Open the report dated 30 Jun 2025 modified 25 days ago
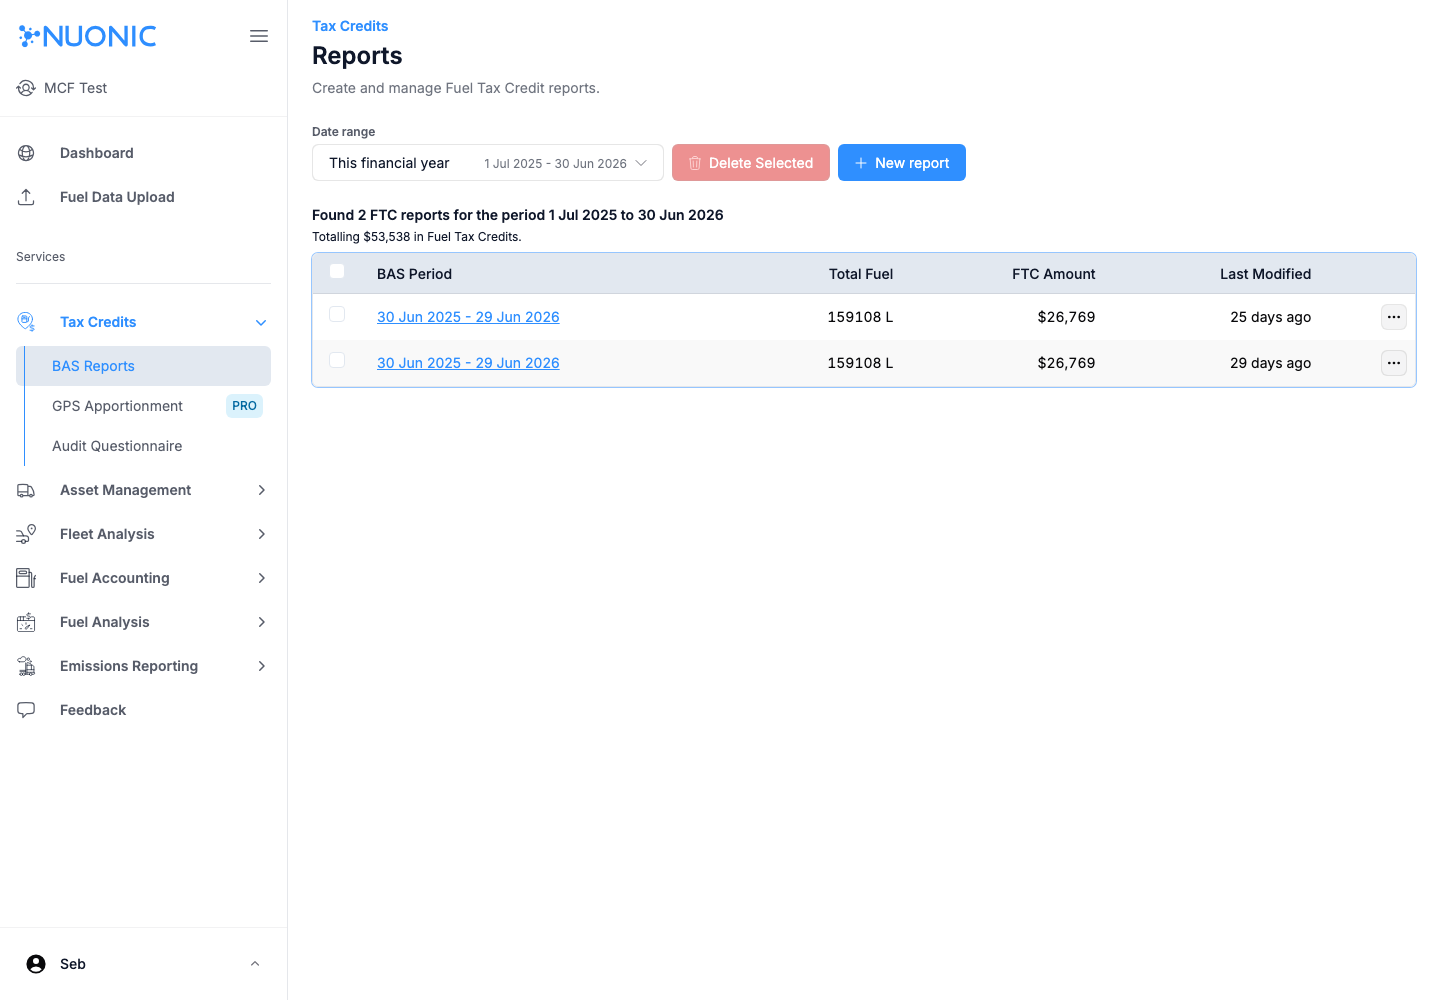The width and height of the screenshot is (1440, 1000). (468, 316)
